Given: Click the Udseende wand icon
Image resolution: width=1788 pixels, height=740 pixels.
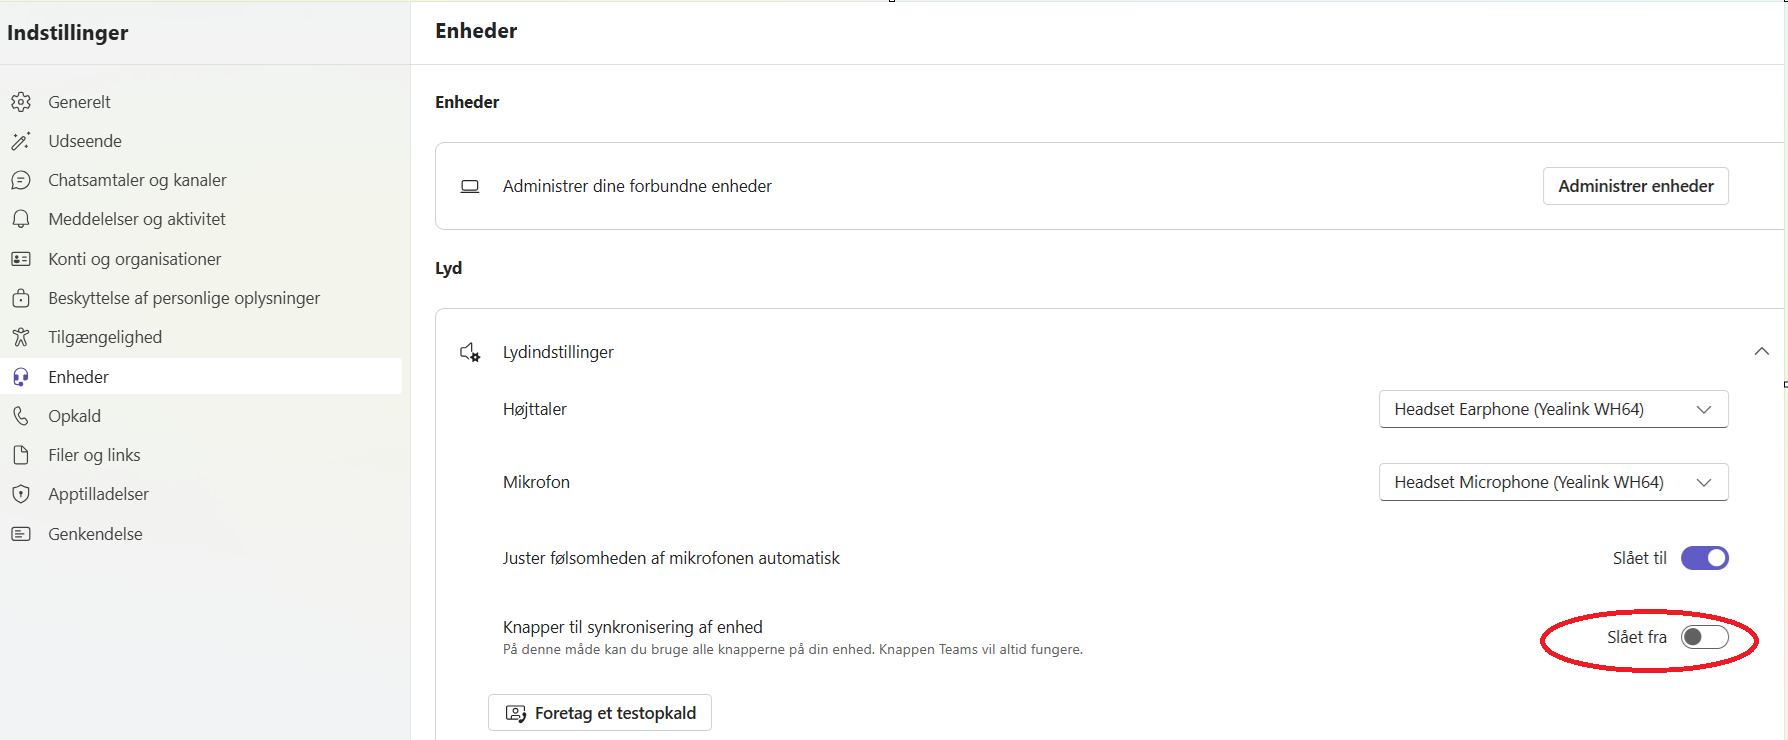Looking at the screenshot, I should coord(21,141).
